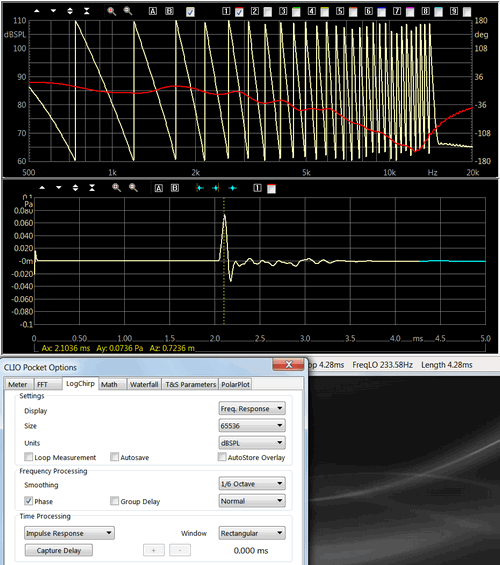The width and height of the screenshot is (500, 565).
Task: Click first window-marker icon in impulse toolbar
Action: (x=199, y=188)
